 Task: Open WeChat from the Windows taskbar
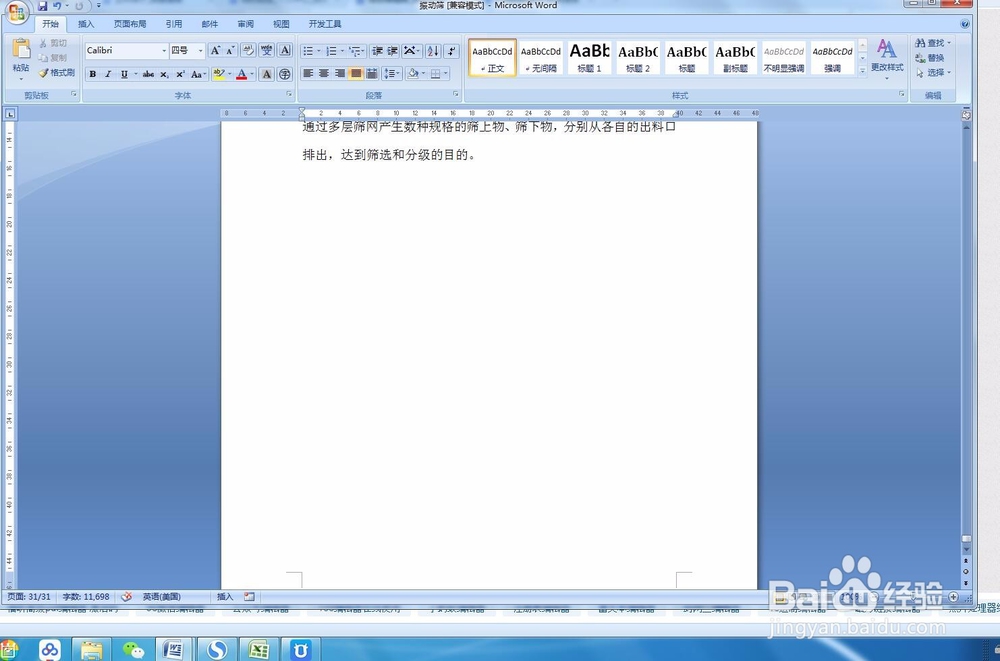pyautogui.click(x=133, y=650)
